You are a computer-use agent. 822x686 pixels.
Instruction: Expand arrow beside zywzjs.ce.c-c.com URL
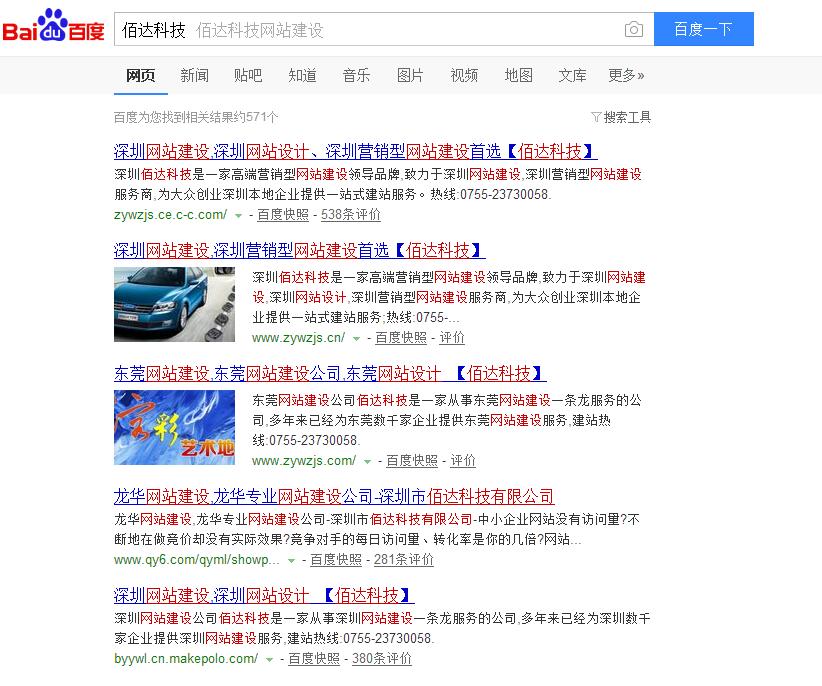point(239,215)
